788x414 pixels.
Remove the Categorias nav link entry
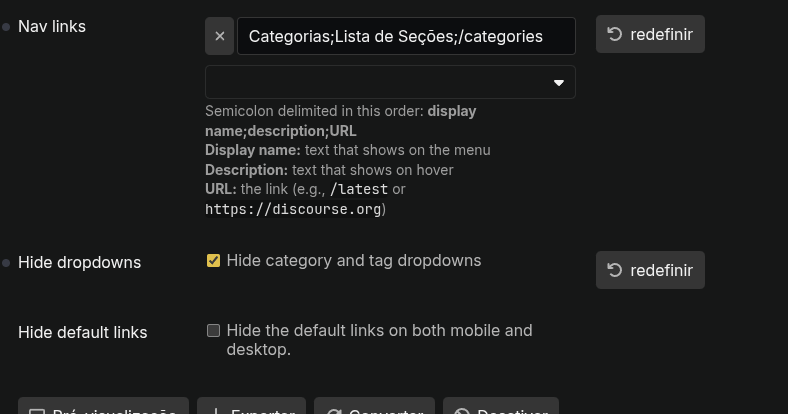coord(219,36)
